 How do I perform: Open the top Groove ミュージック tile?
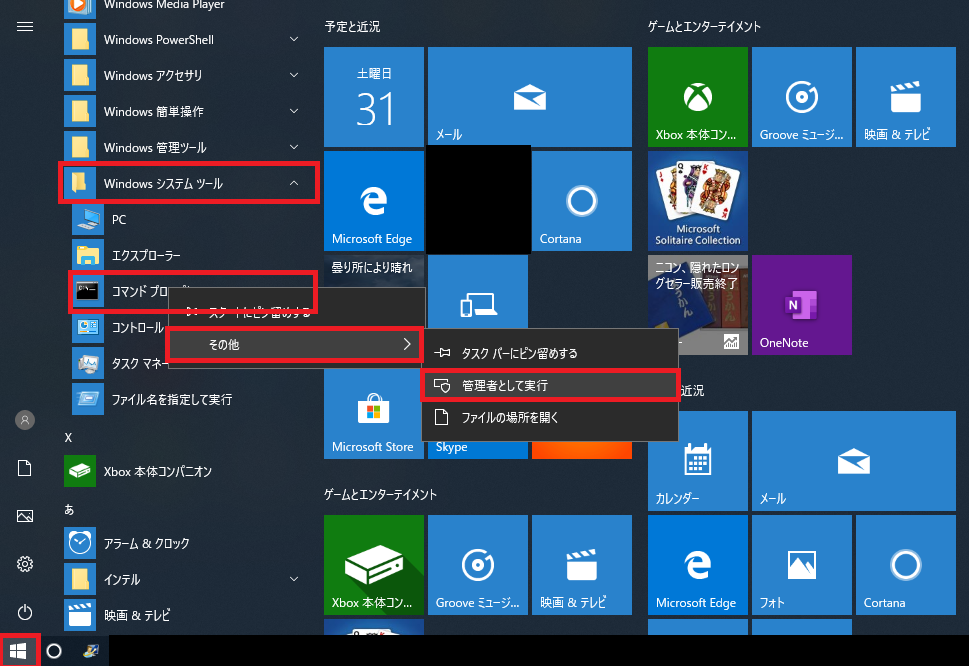(x=802, y=97)
